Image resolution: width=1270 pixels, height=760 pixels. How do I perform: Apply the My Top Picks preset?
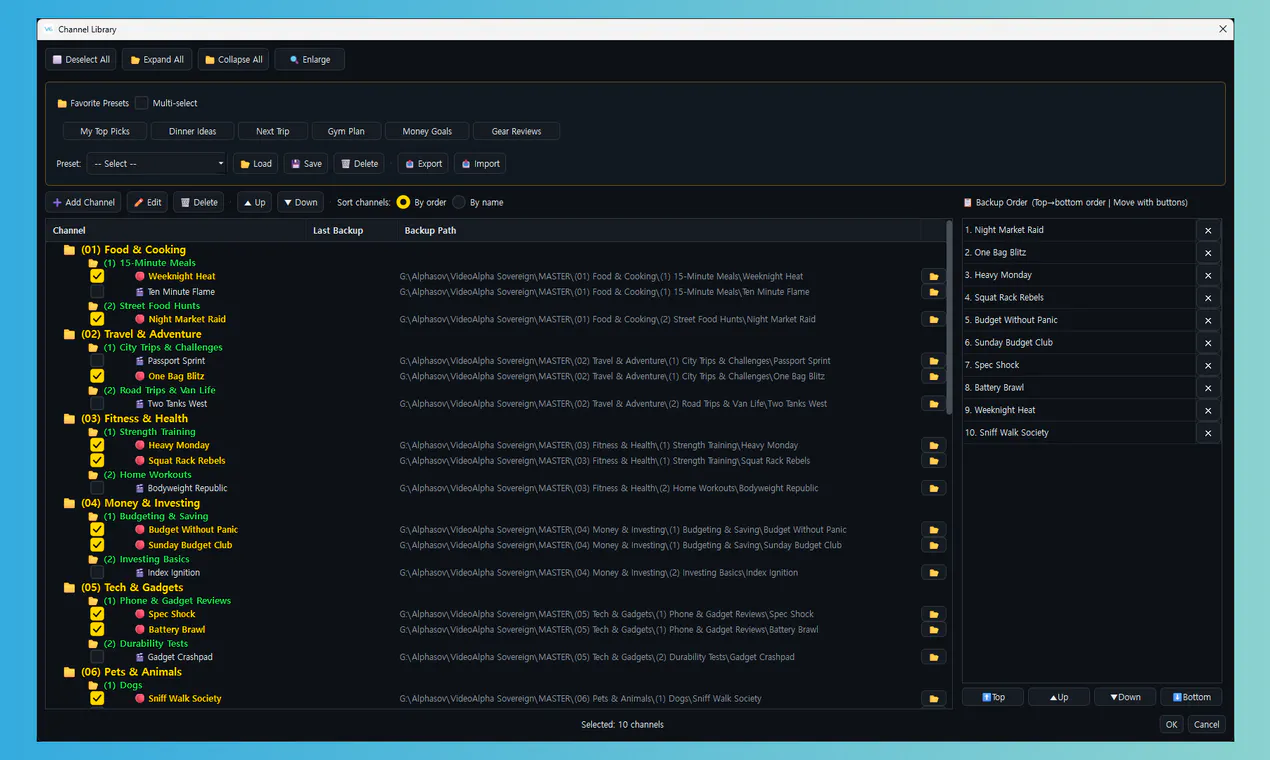[x=105, y=131]
